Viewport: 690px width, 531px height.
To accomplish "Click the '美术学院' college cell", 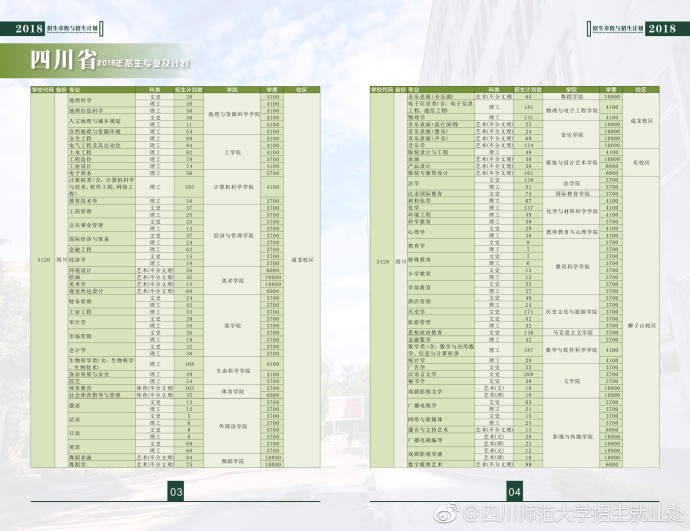I will [233, 281].
